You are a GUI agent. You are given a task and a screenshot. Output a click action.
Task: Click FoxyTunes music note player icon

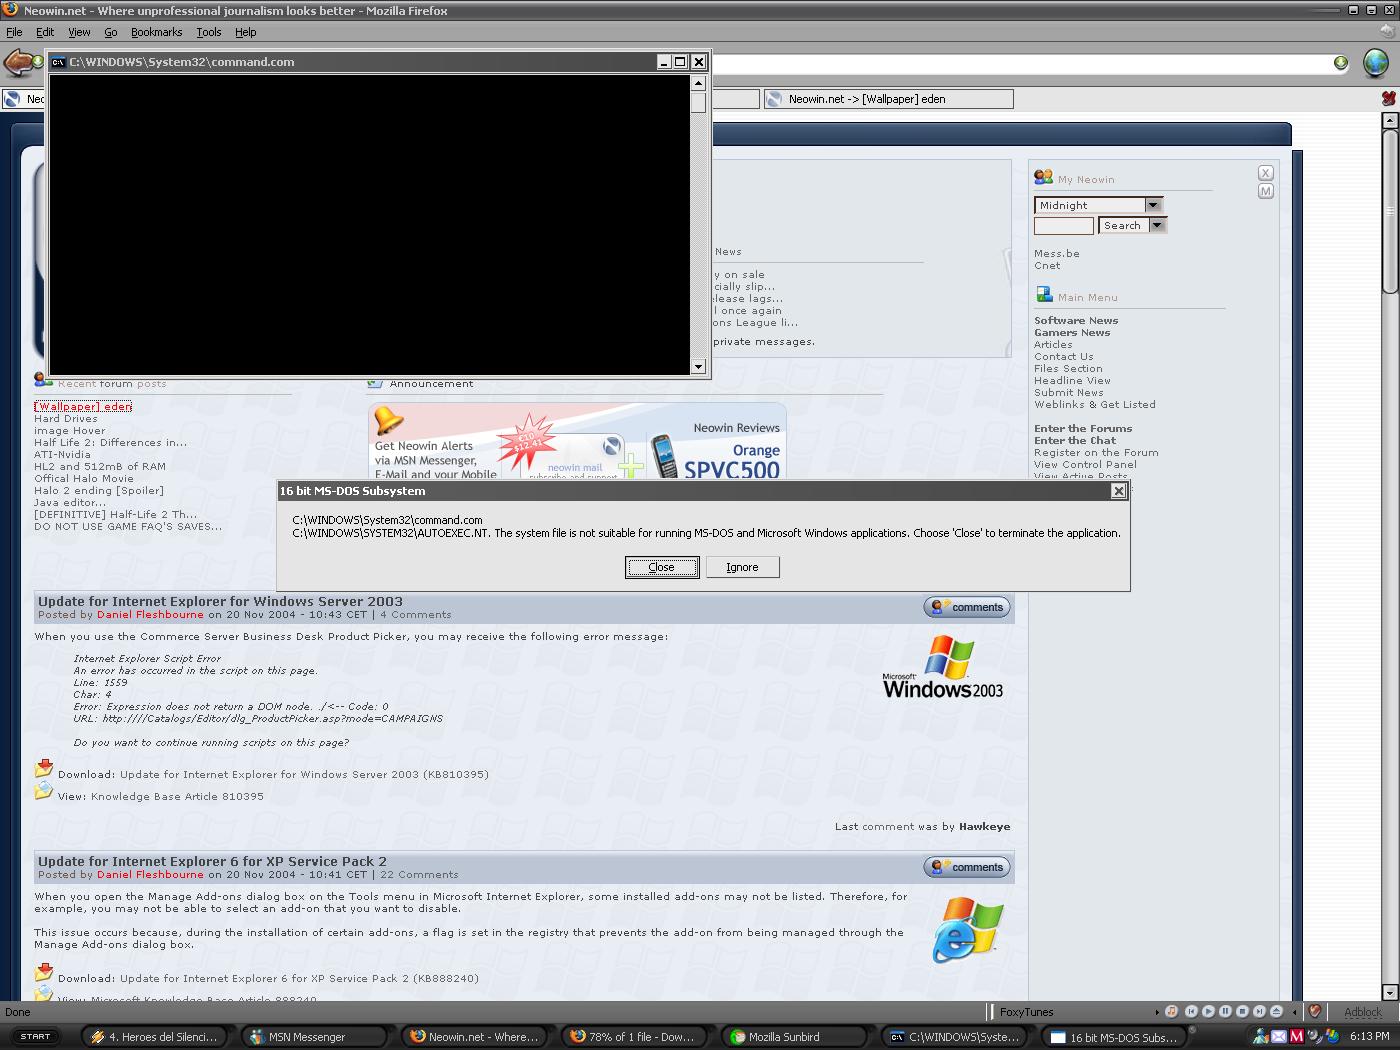pyautogui.click(x=1171, y=1012)
